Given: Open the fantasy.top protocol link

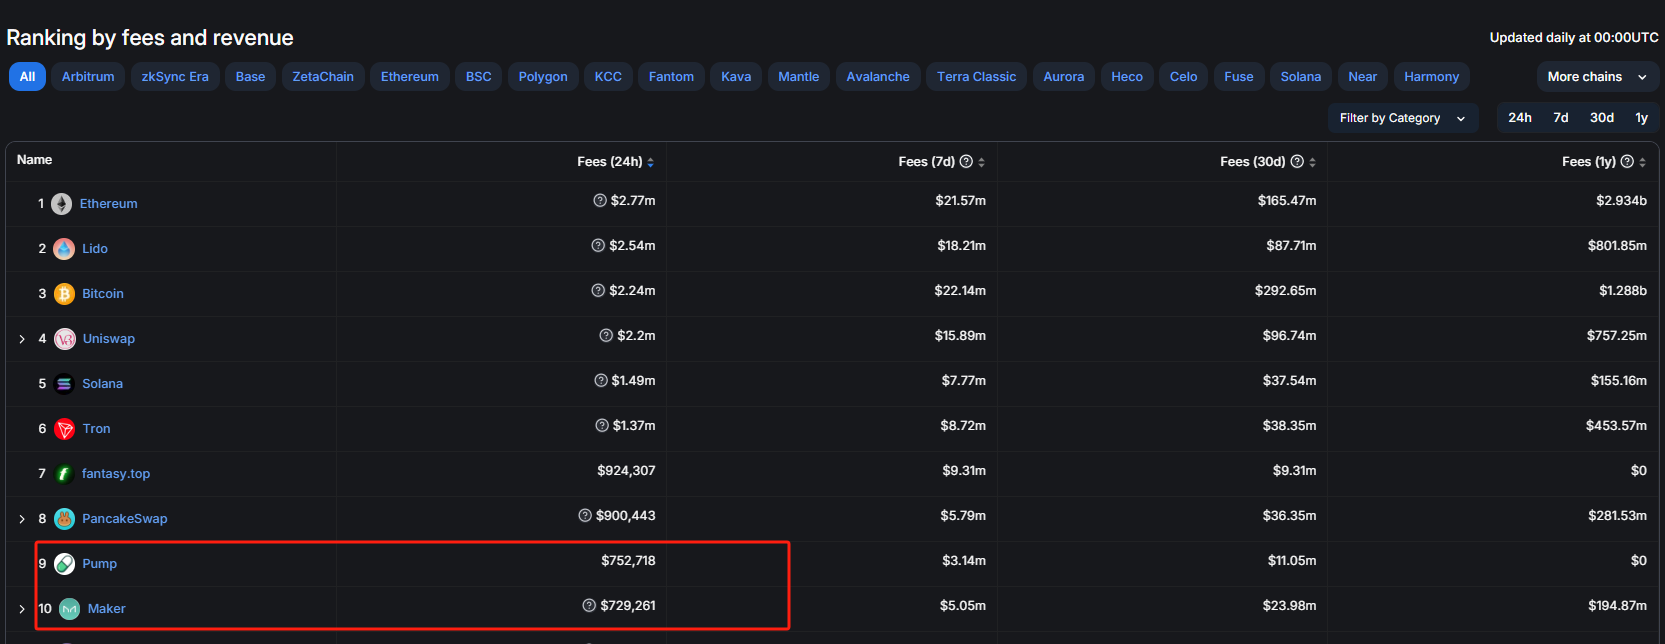Looking at the screenshot, I should click(x=116, y=474).
